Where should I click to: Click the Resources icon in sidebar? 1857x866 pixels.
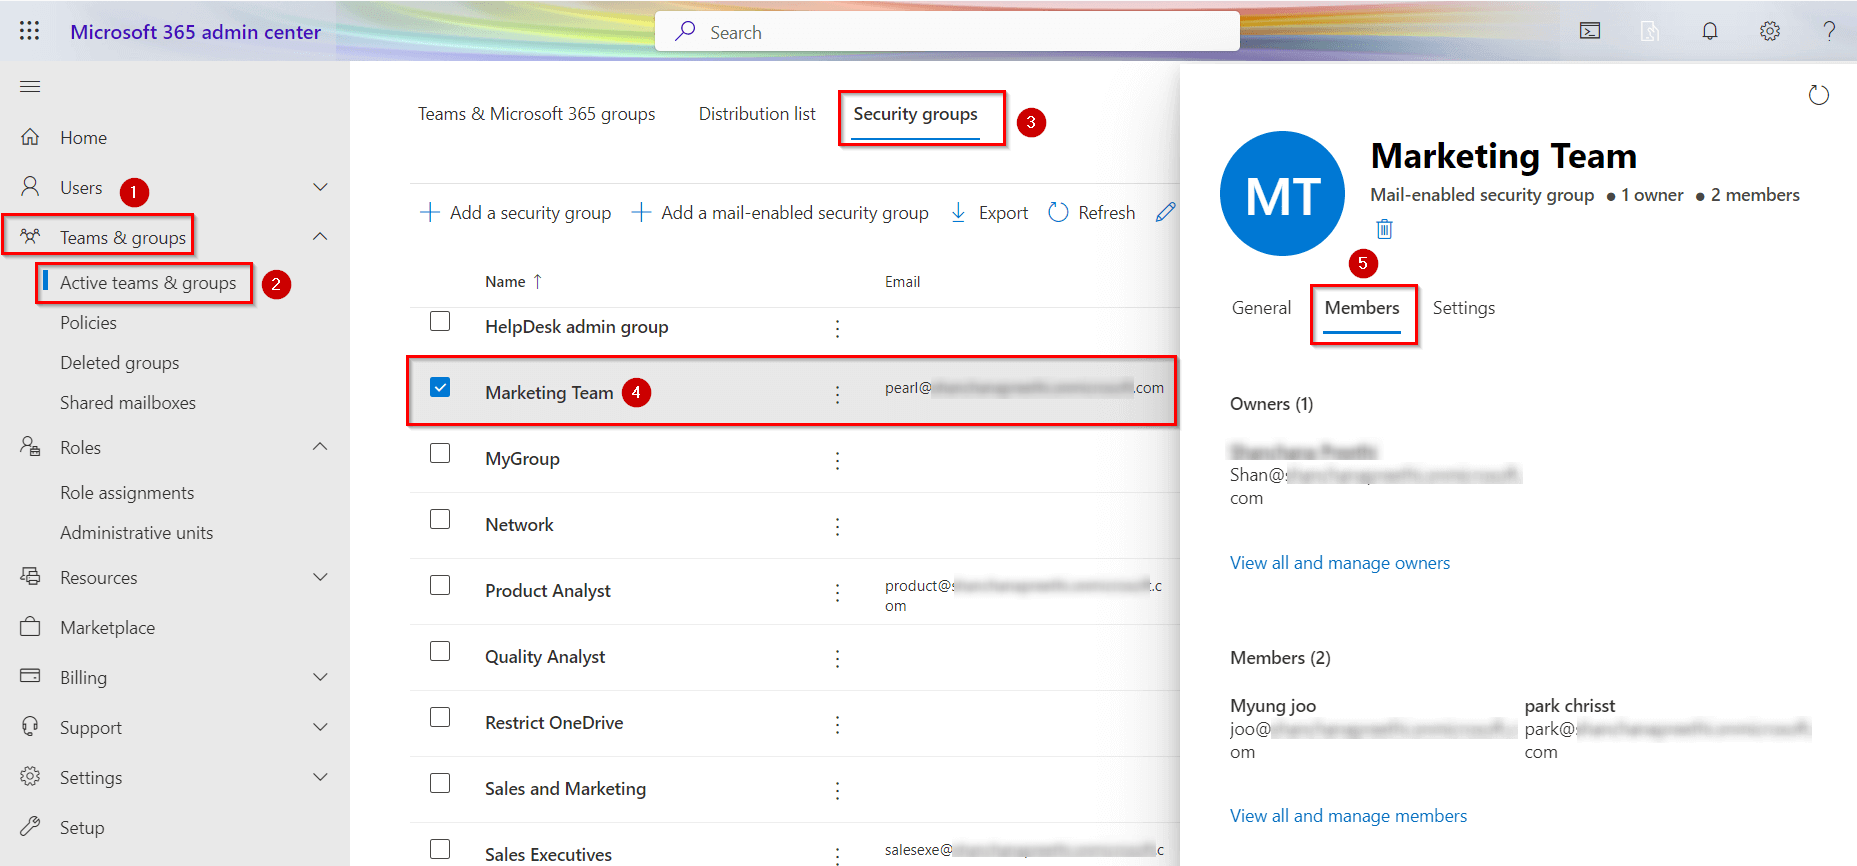[31, 577]
